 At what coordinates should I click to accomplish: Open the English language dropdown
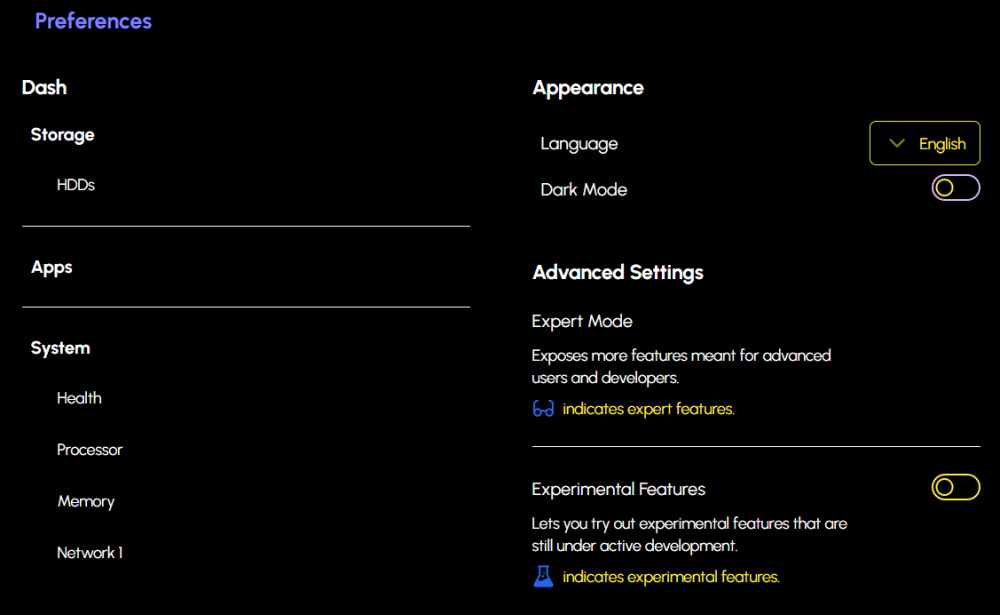pos(925,144)
